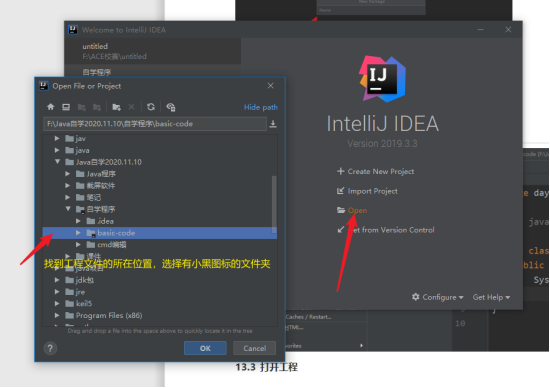Viewport: 550px width, 388px height.
Task: Go to the home directory icon
Action: (51, 107)
